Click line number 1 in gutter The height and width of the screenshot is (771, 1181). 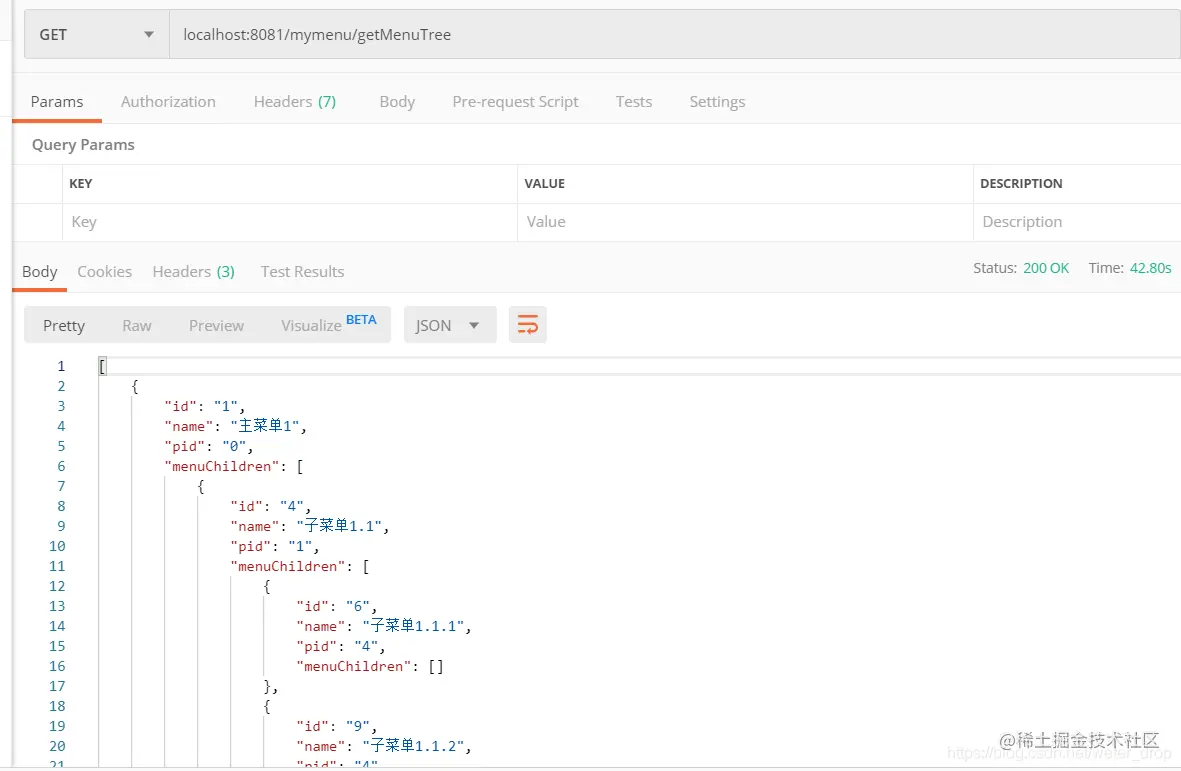click(x=61, y=366)
